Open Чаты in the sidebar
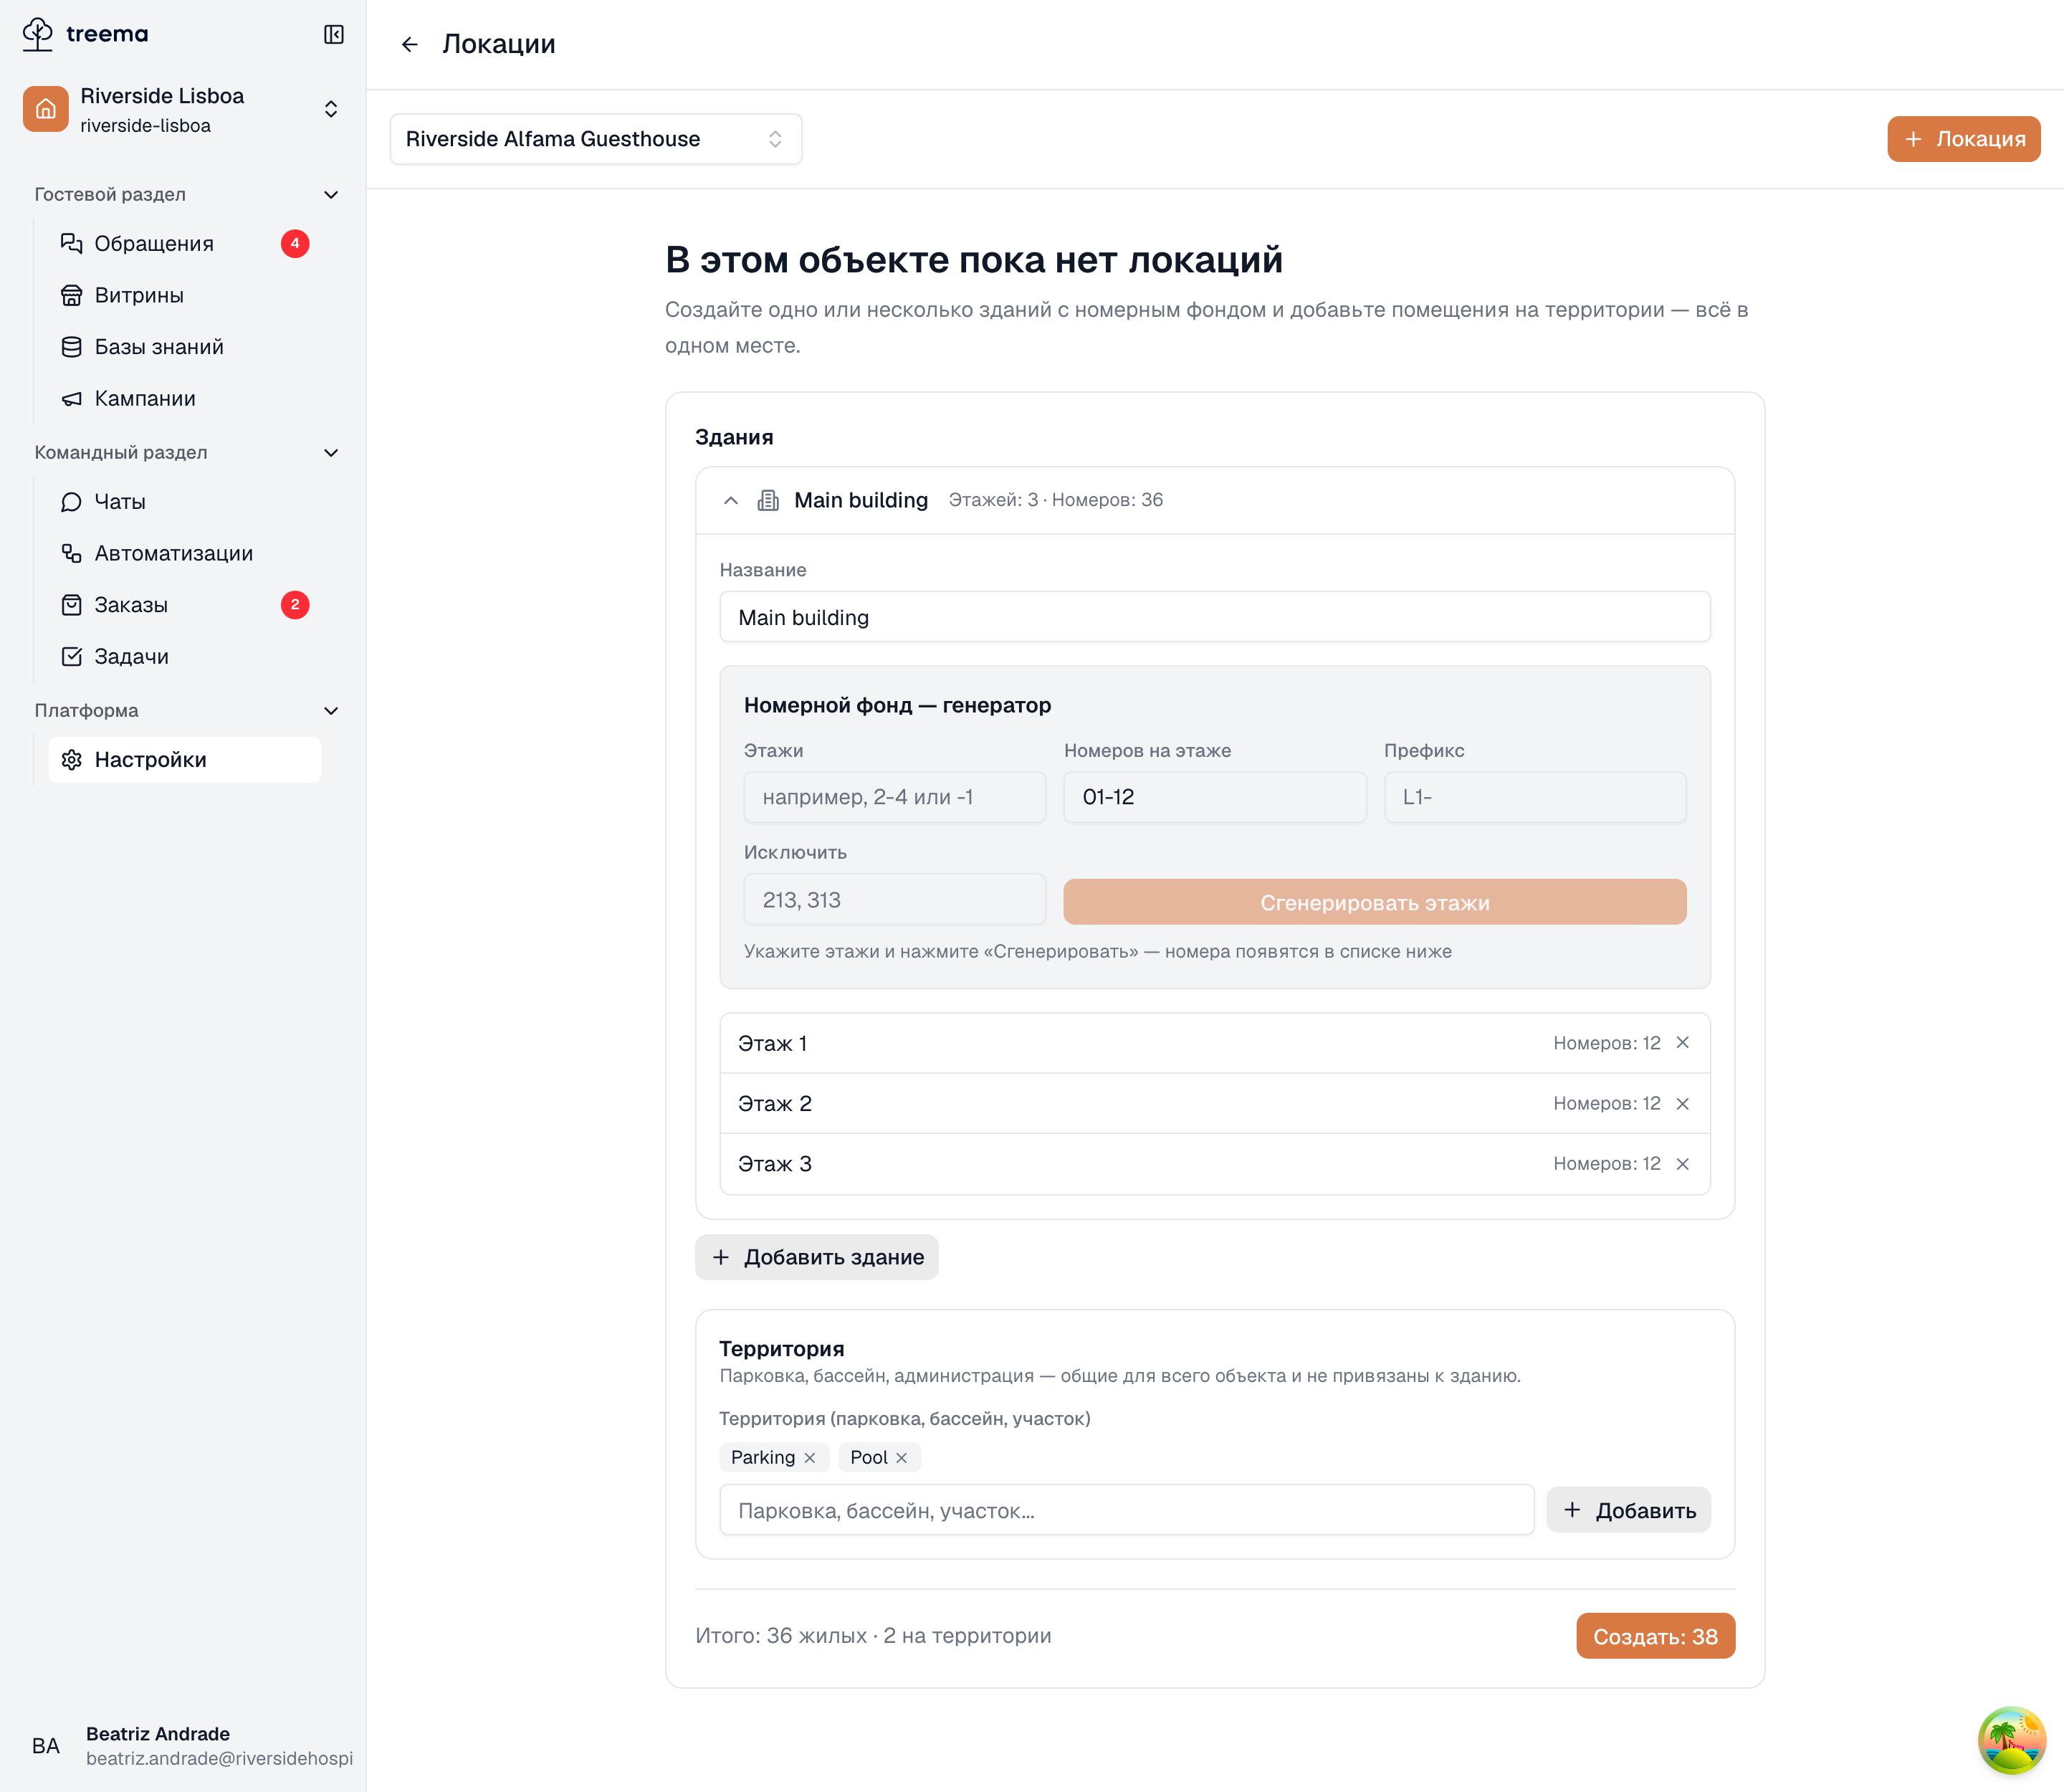Image resolution: width=2064 pixels, height=1792 pixels. tap(185, 501)
